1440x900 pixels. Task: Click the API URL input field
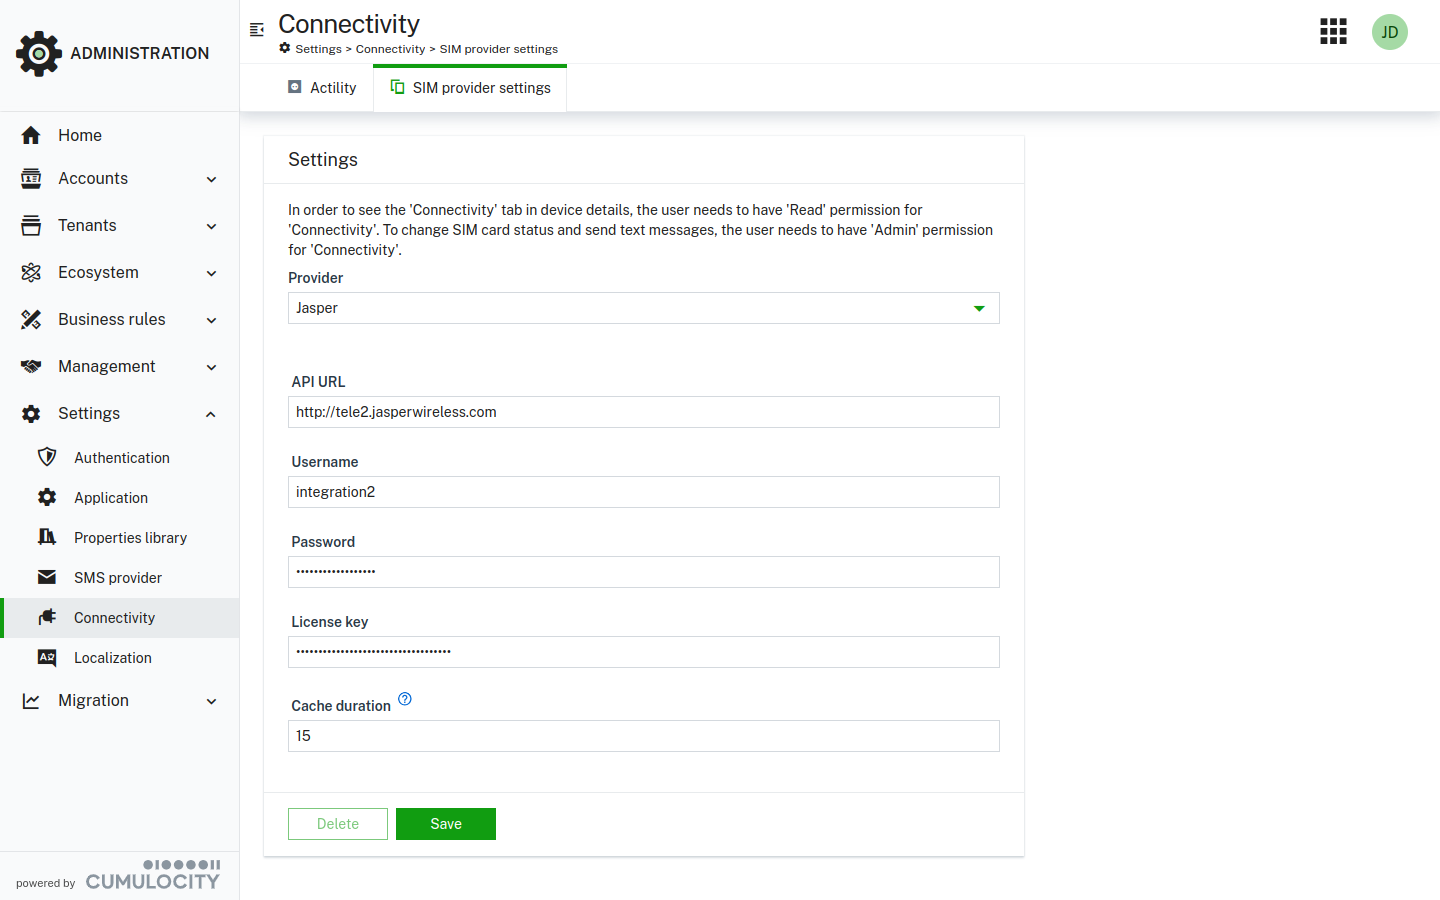click(x=643, y=412)
